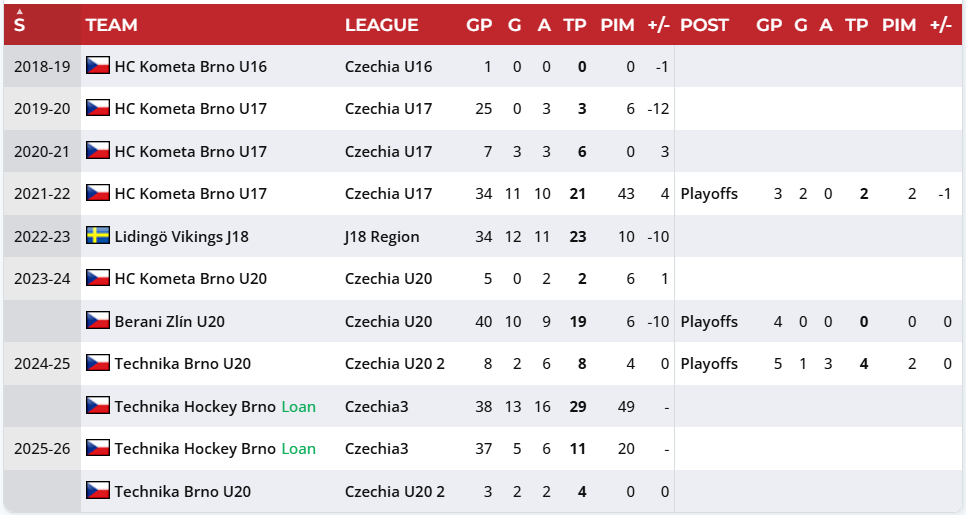Image resolution: width=966 pixels, height=515 pixels.
Task: Click flag next to 2024-25 Technika Brno U20
Action: [x=98, y=363]
